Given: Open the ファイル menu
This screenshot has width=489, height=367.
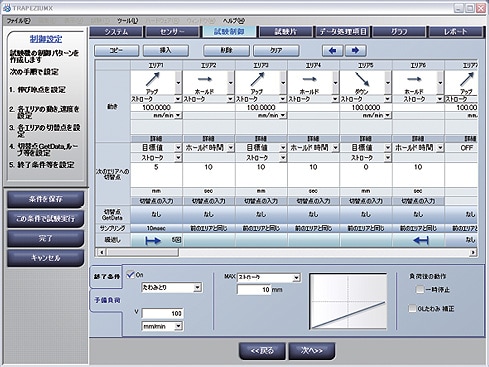Looking at the screenshot, I should (19, 21).
